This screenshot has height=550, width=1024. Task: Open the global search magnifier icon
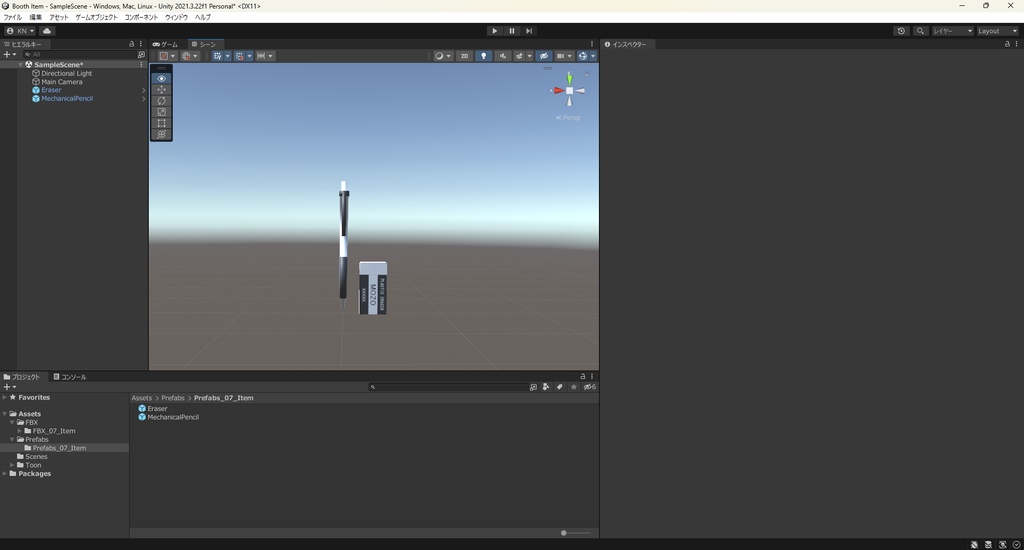[920, 31]
